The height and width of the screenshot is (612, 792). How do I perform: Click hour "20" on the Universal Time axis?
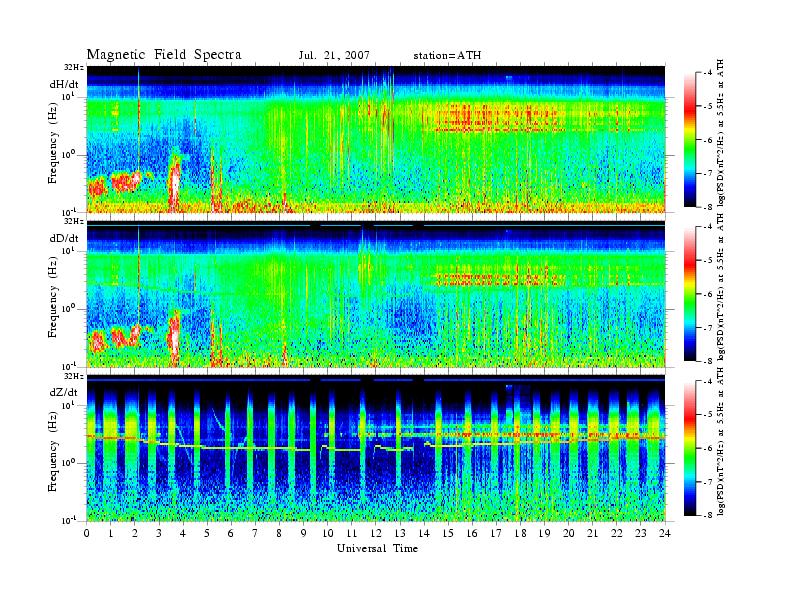pos(569,533)
